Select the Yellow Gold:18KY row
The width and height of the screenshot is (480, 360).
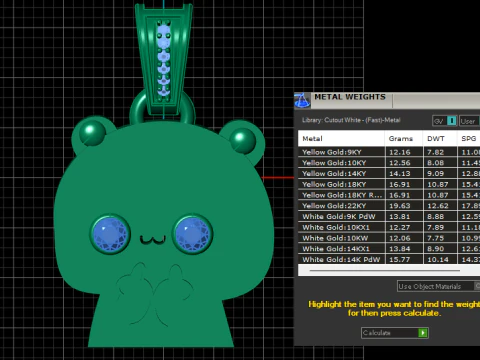[389, 184]
